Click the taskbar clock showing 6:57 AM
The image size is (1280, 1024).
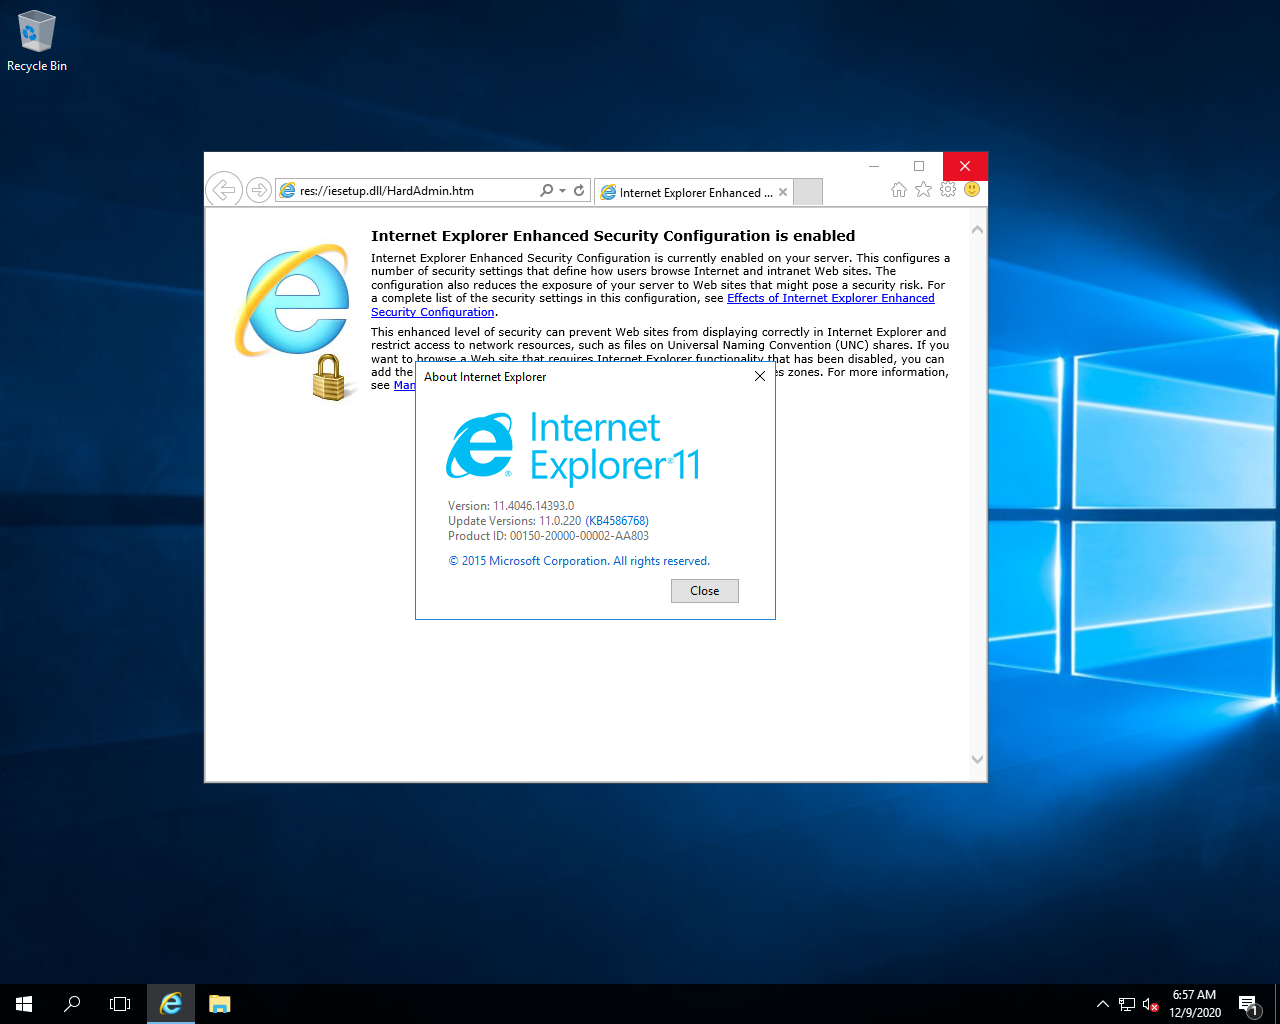[x=1195, y=1004]
